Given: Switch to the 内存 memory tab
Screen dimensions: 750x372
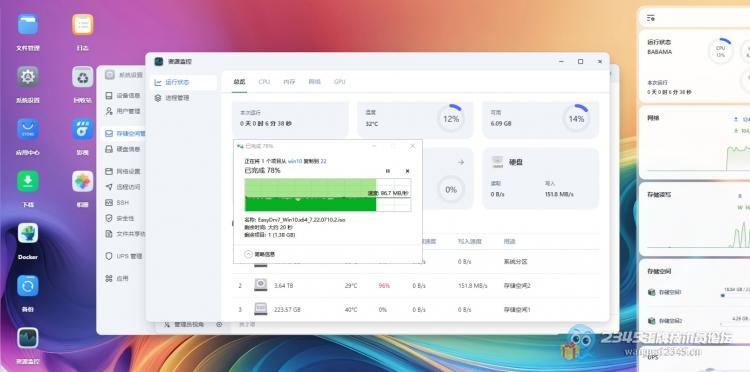Looking at the screenshot, I should point(289,82).
